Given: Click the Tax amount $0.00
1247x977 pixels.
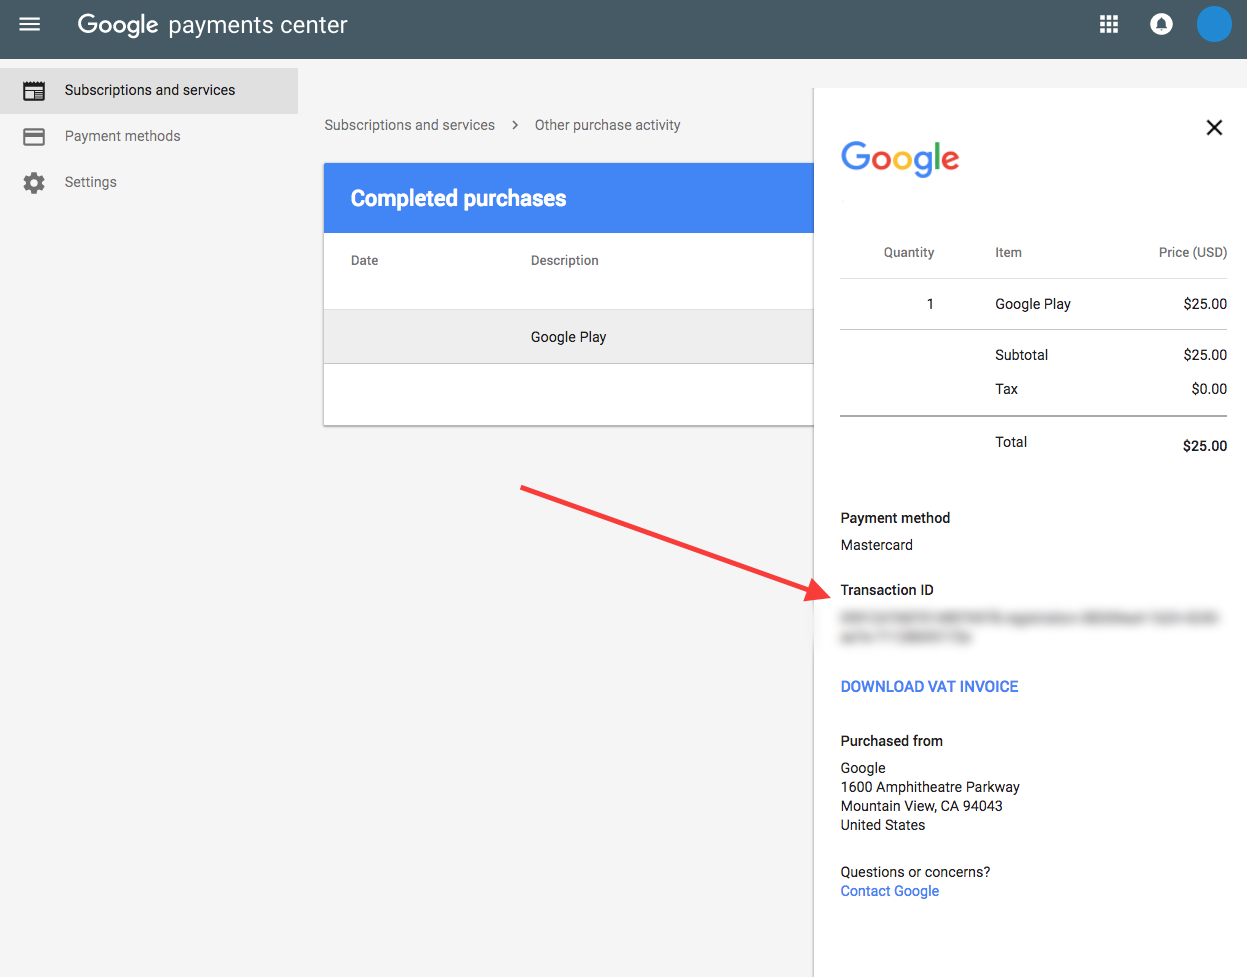Looking at the screenshot, I should tap(1209, 389).
